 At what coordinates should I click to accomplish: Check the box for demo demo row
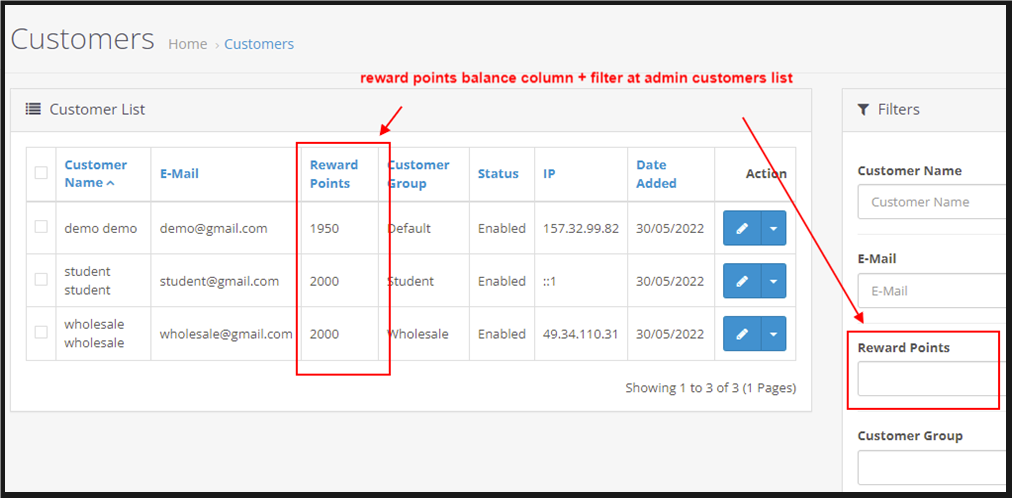[41, 227]
